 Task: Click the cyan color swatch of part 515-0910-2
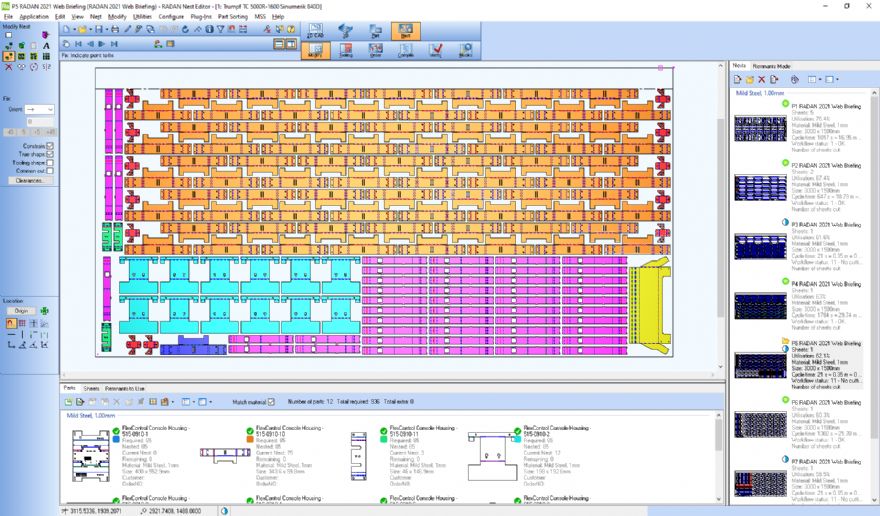click(518, 439)
